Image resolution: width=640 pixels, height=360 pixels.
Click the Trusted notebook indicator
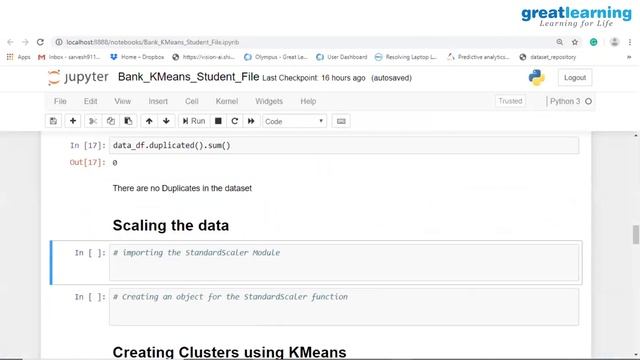[x=510, y=101]
